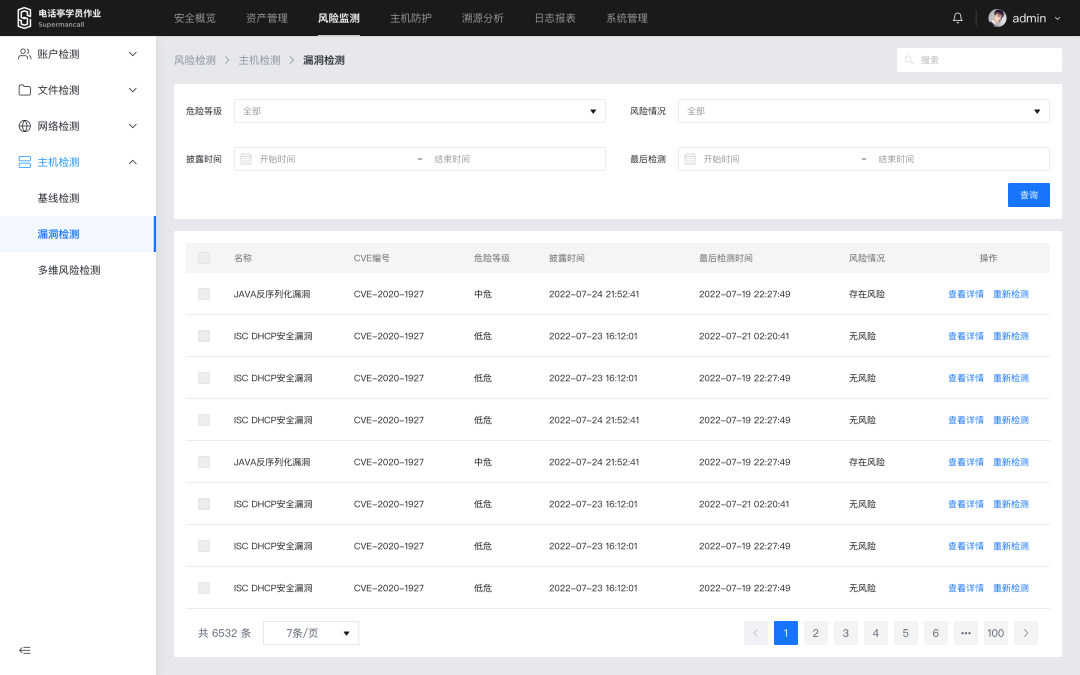Click 查看详情 in the first table row
Image resolution: width=1080 pixels, height=675 pixels.
[x=966, y=294]
